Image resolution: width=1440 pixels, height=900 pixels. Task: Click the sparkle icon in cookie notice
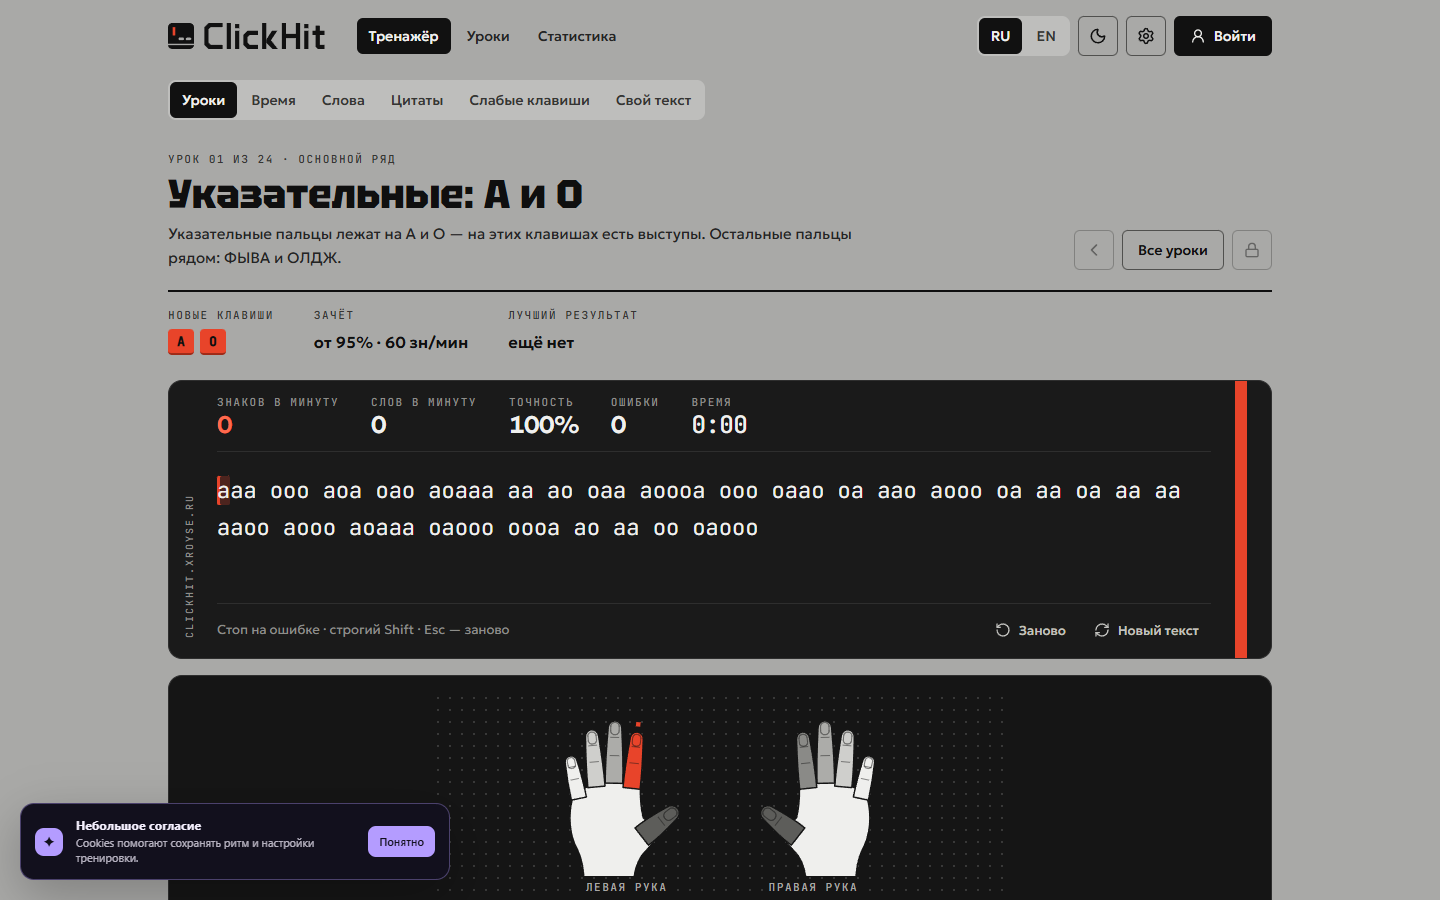pos(49,842)
